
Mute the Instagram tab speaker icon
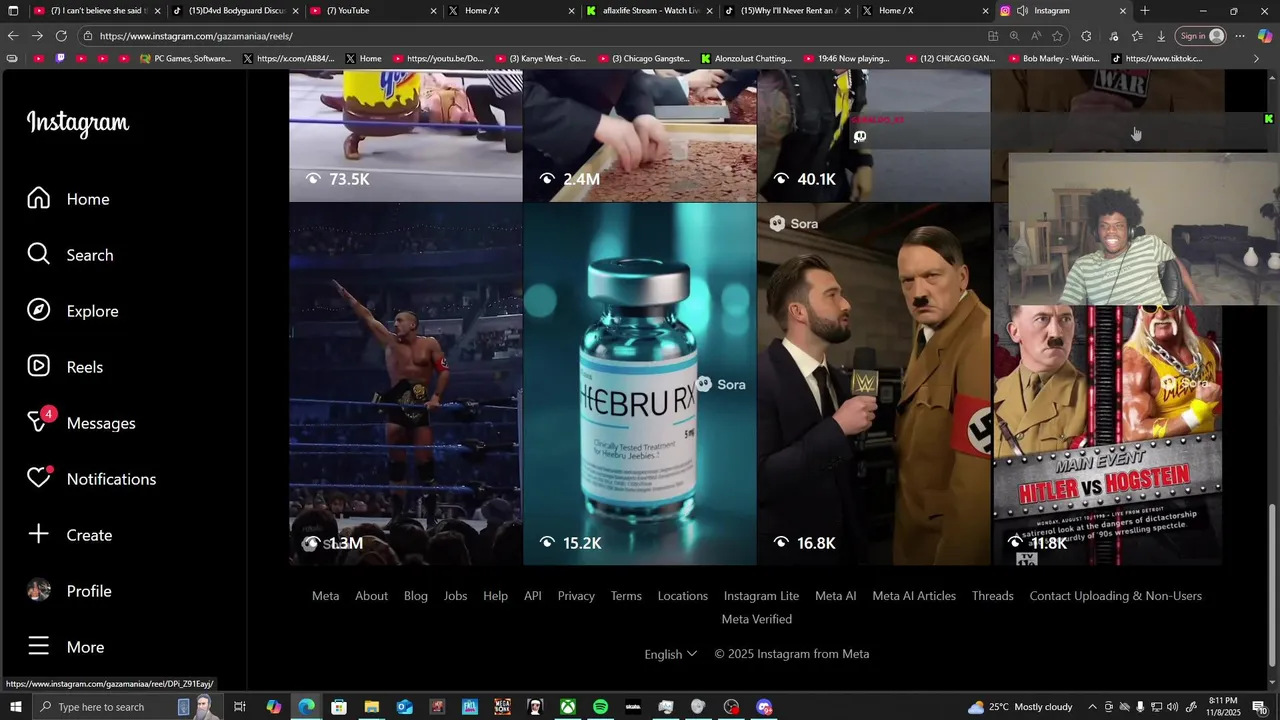pos(1022,11)
